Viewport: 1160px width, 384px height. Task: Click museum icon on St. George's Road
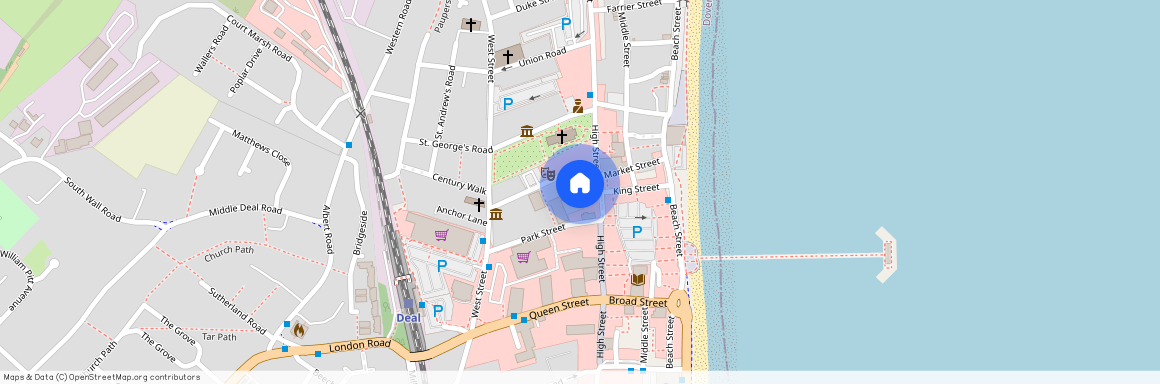point(527,131)
